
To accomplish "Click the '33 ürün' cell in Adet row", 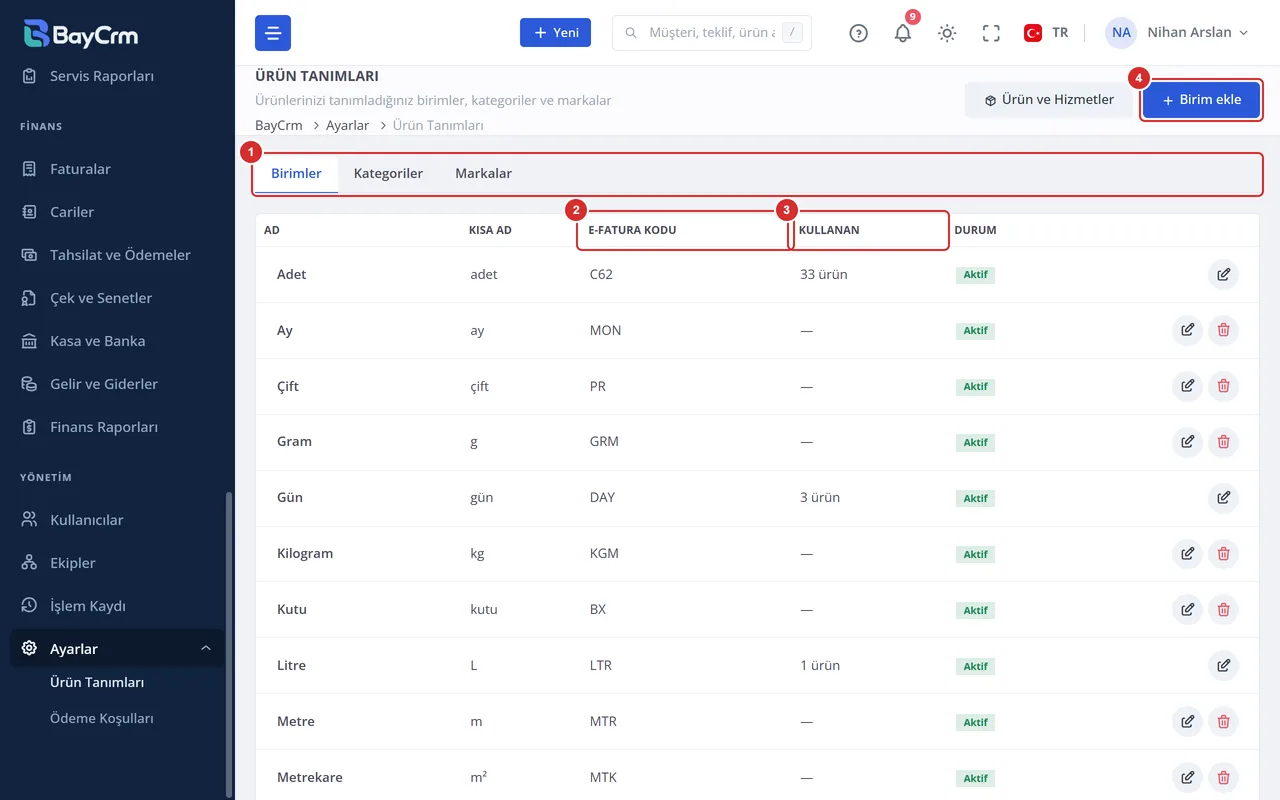I will coord(824,274).
